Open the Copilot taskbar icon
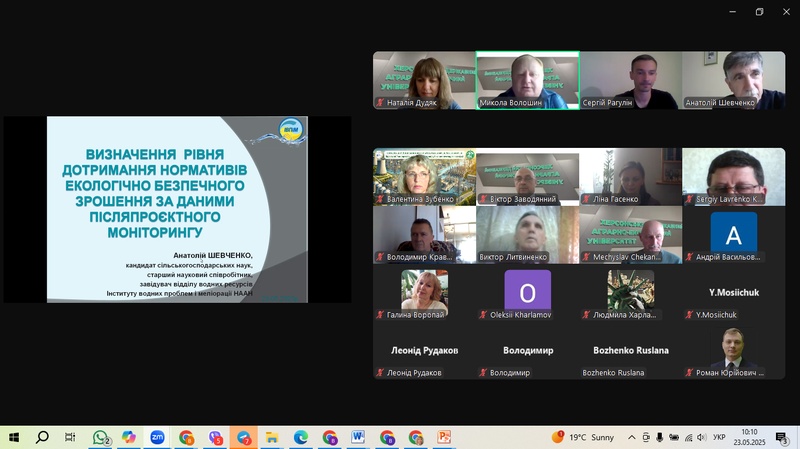The image size is (800, 449). pos(128,437)
